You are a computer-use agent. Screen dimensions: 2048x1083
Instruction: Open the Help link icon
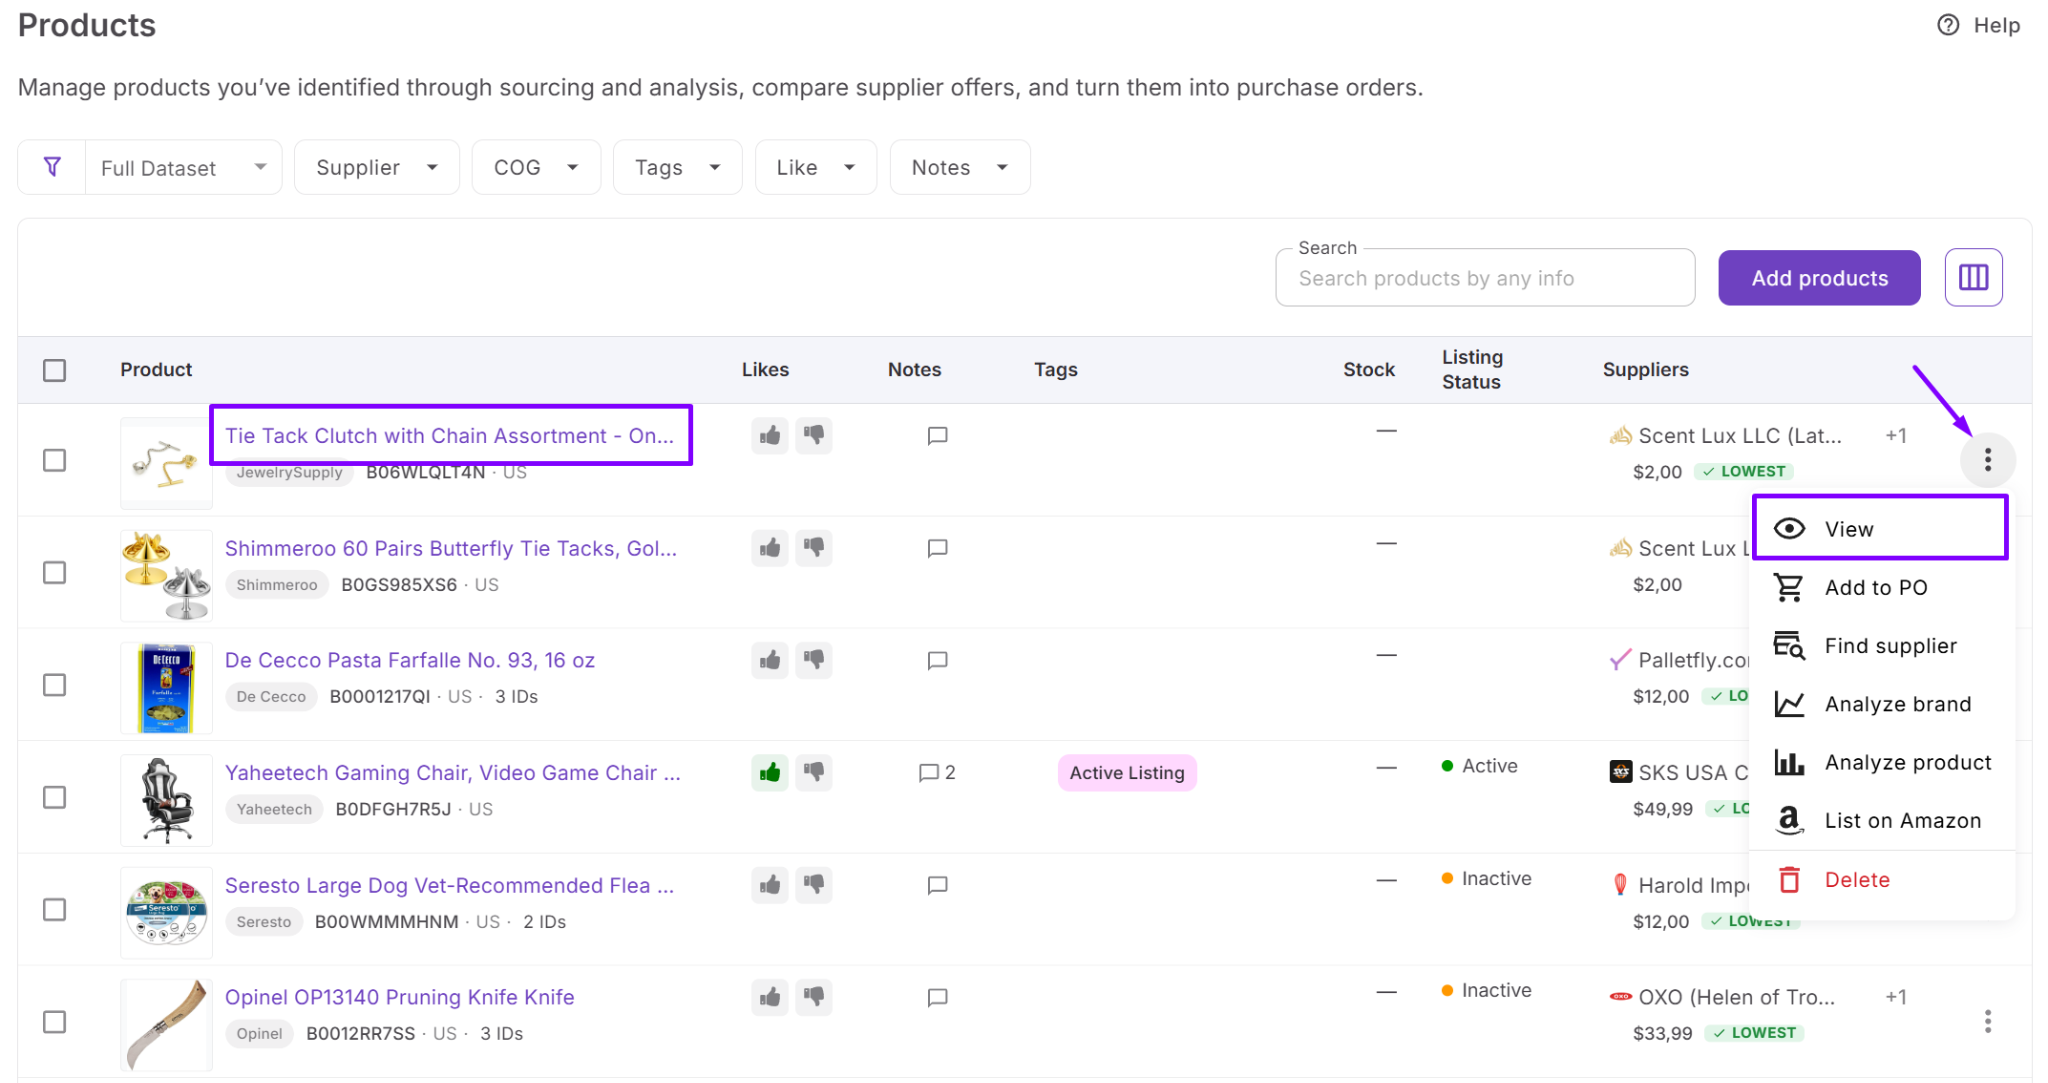click(x=1947, y=25)
